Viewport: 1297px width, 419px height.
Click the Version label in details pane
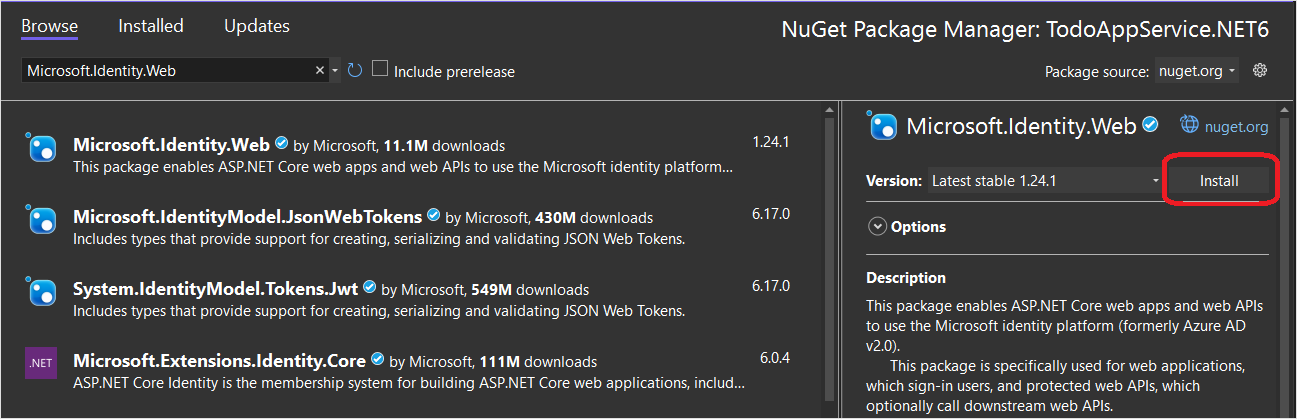894,181
